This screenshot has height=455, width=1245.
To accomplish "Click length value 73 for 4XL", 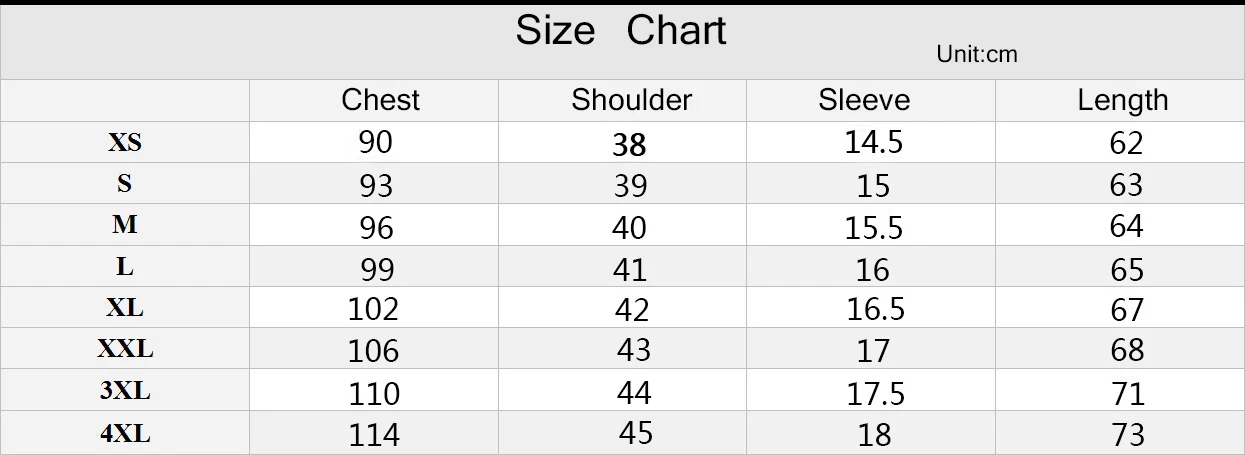I will pos(1127,435).
